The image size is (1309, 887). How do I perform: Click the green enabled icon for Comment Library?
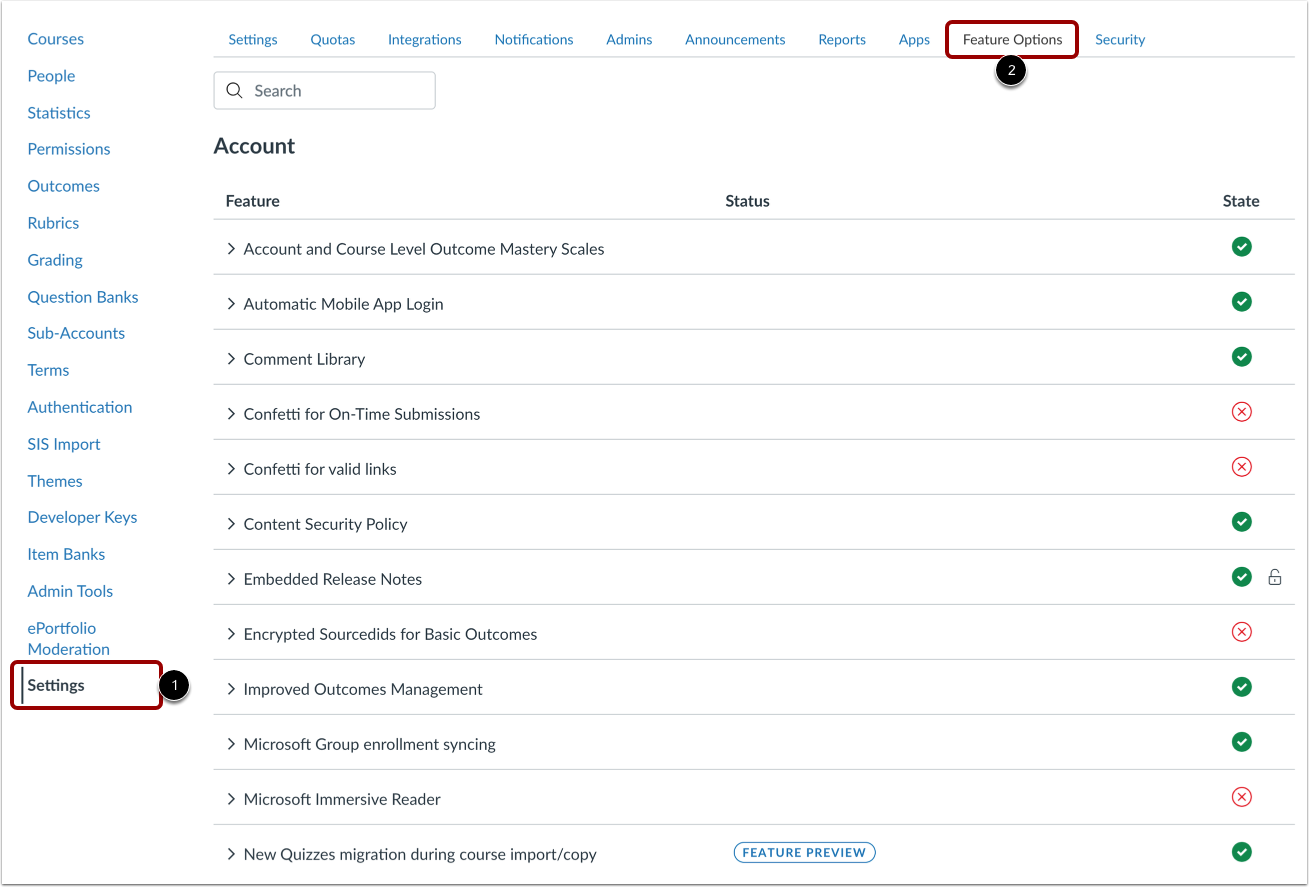pos(1241,356)
